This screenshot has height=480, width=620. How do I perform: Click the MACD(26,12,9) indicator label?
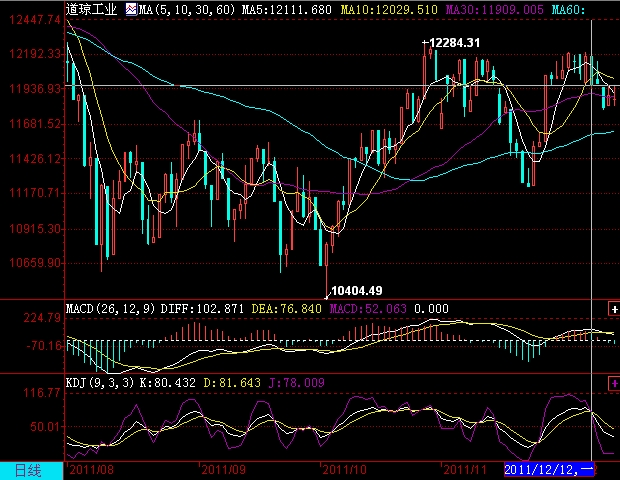click(x=110, y=308)
